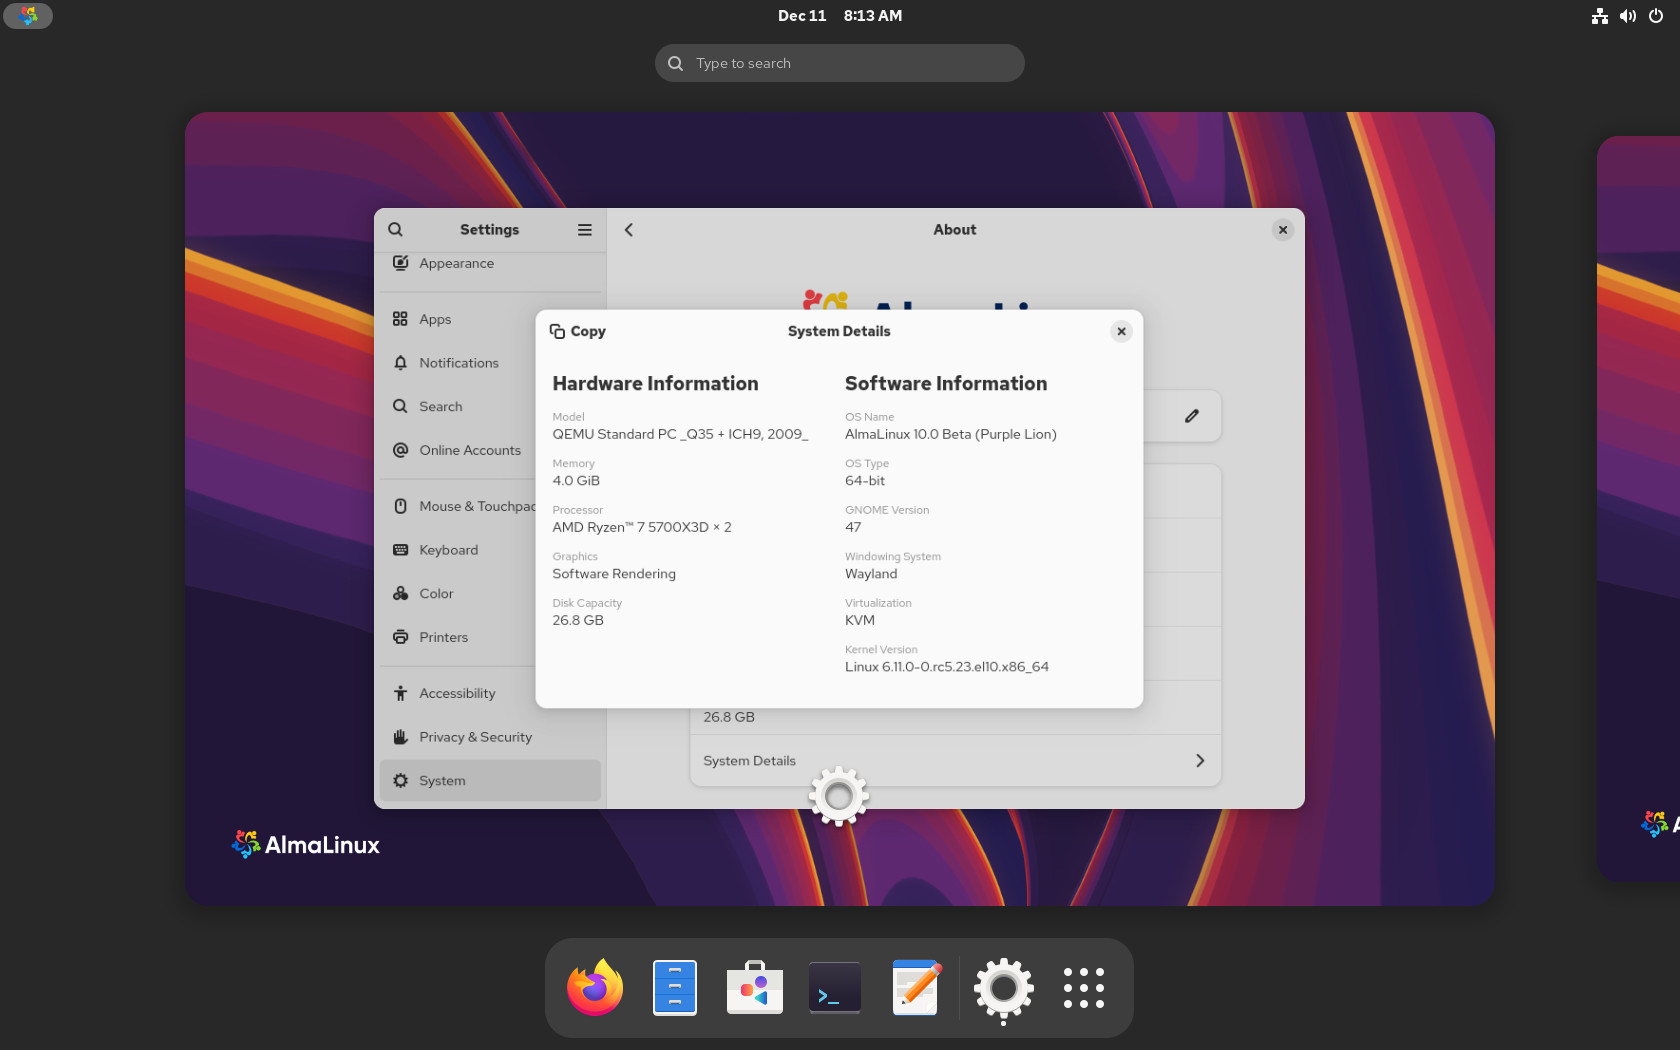This screenshot has width=1680, height=1050.
Task: Click the Kernel Version Linux 6.11.0 text
Action: pyautogui.click(x=947, y=667)
